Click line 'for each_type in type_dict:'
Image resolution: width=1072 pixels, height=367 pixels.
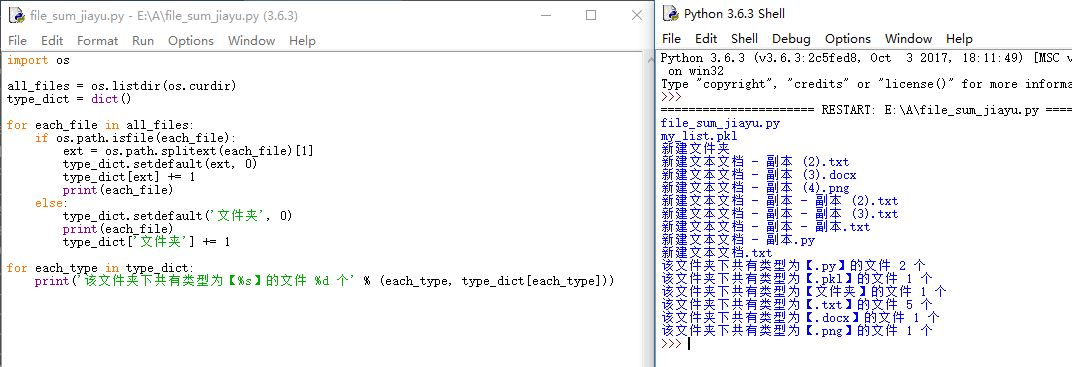click(100, 268)
